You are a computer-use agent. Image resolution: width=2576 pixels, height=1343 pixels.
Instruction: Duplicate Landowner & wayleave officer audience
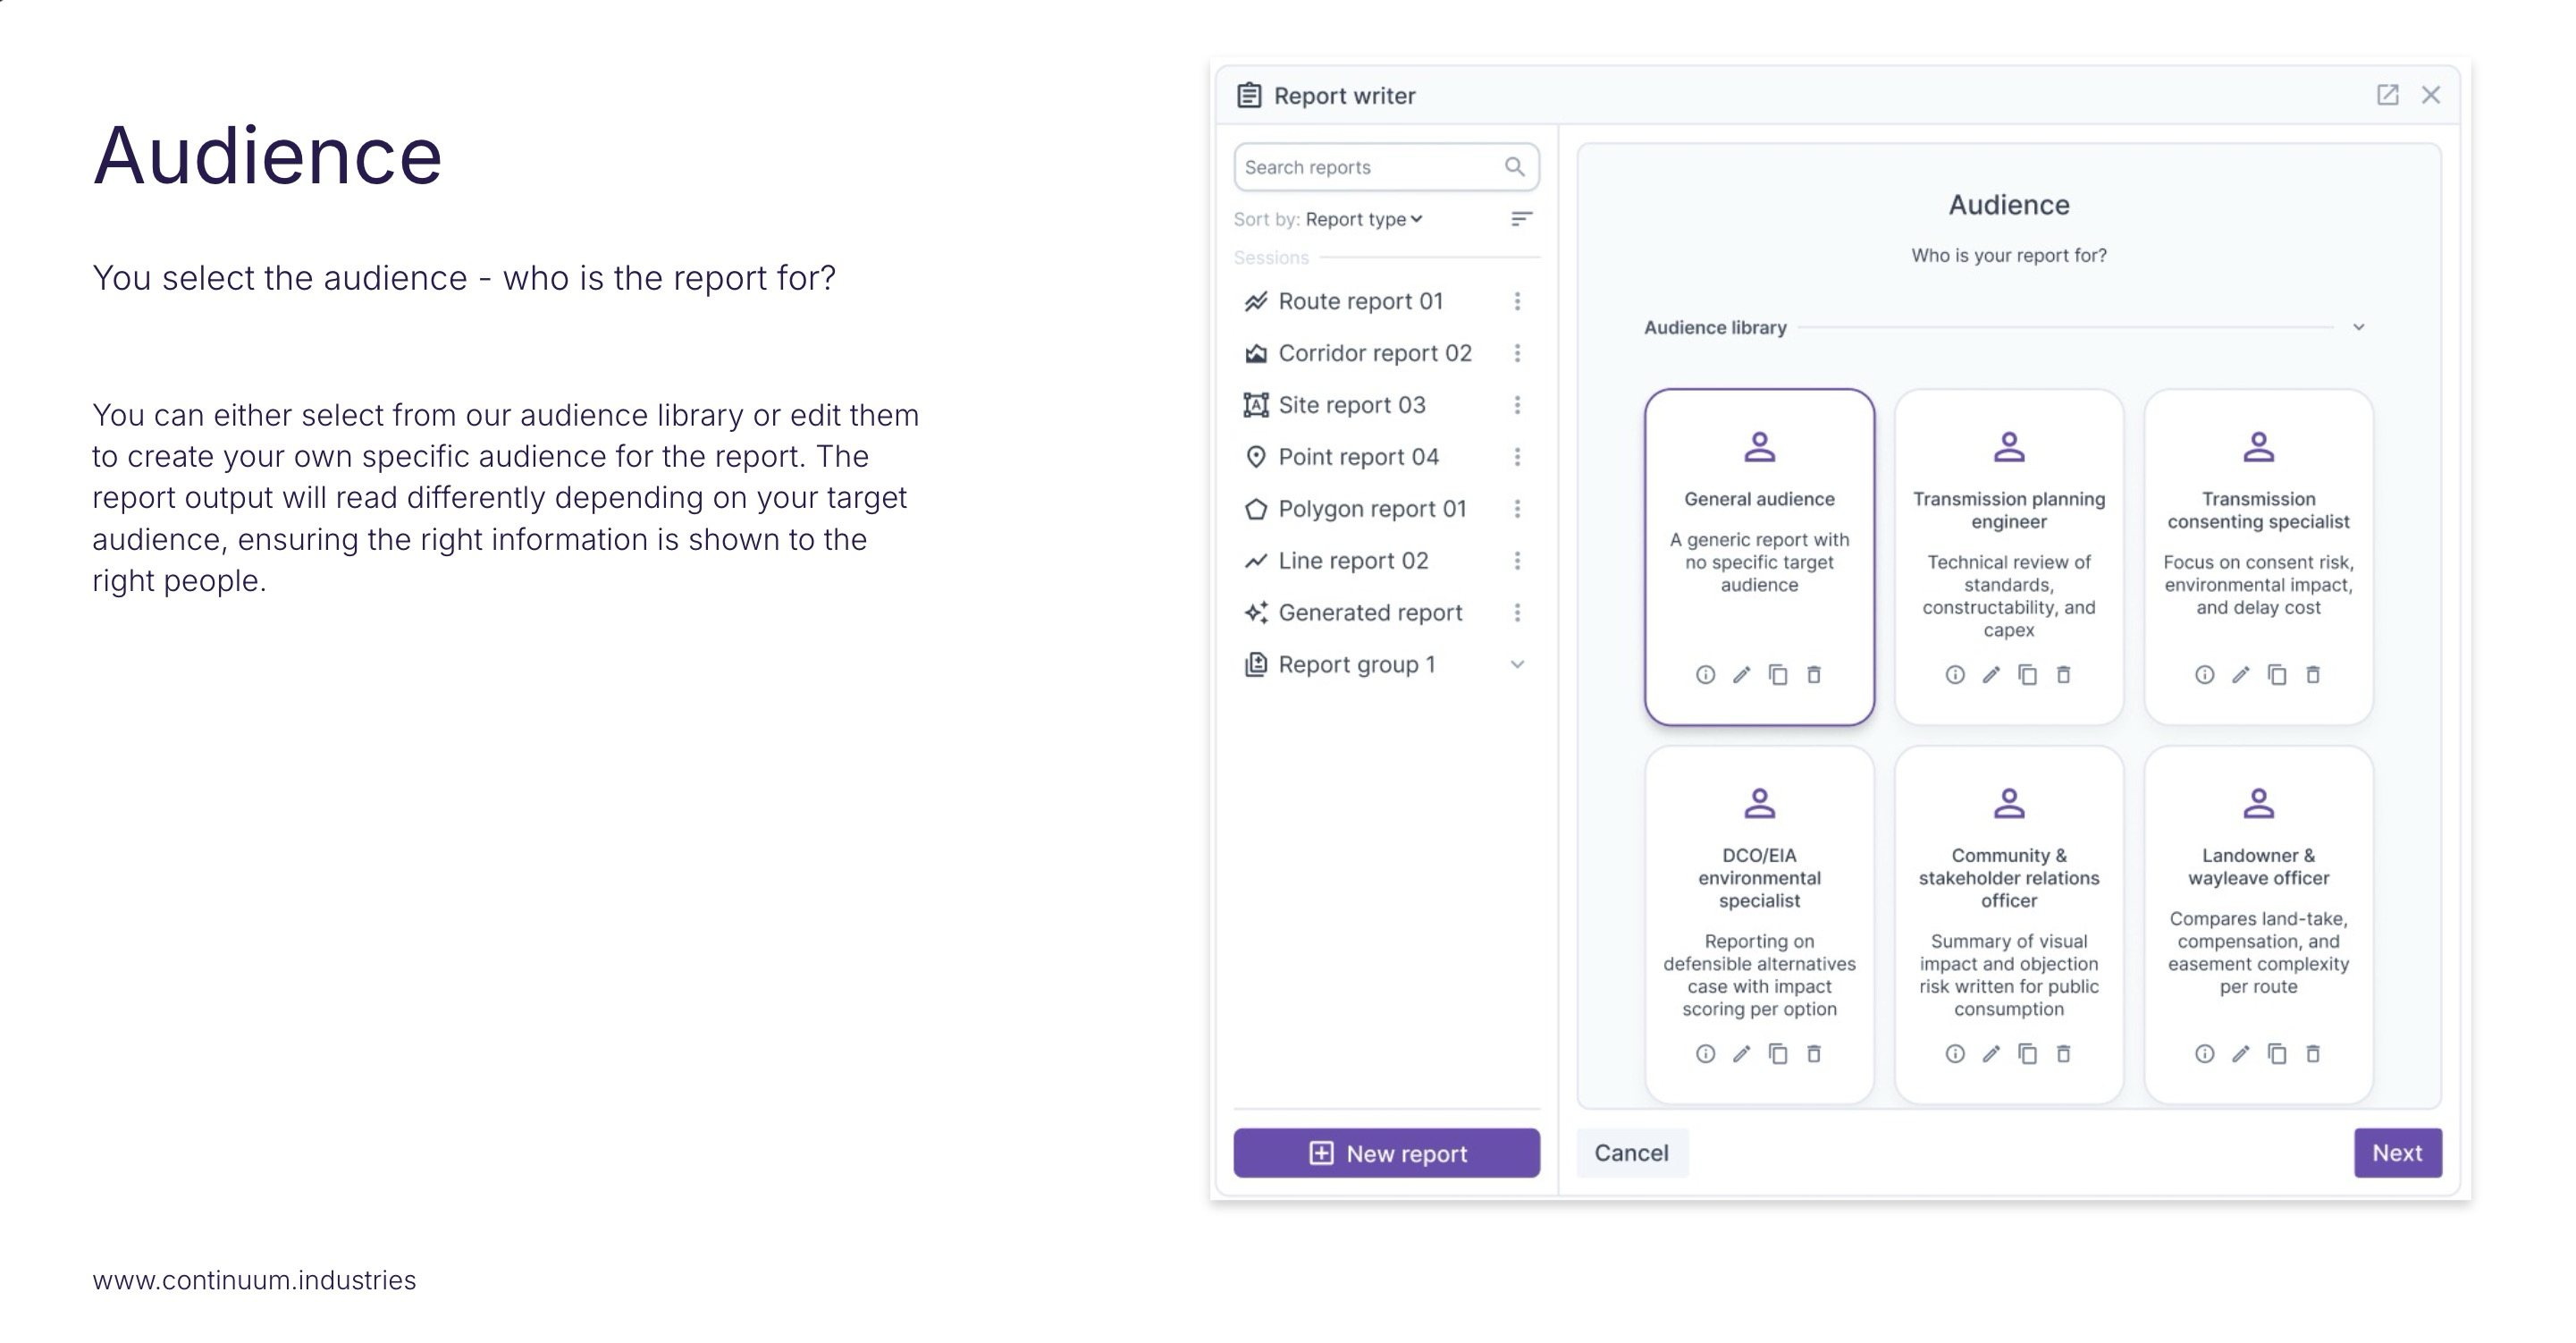[2276, 1054]
